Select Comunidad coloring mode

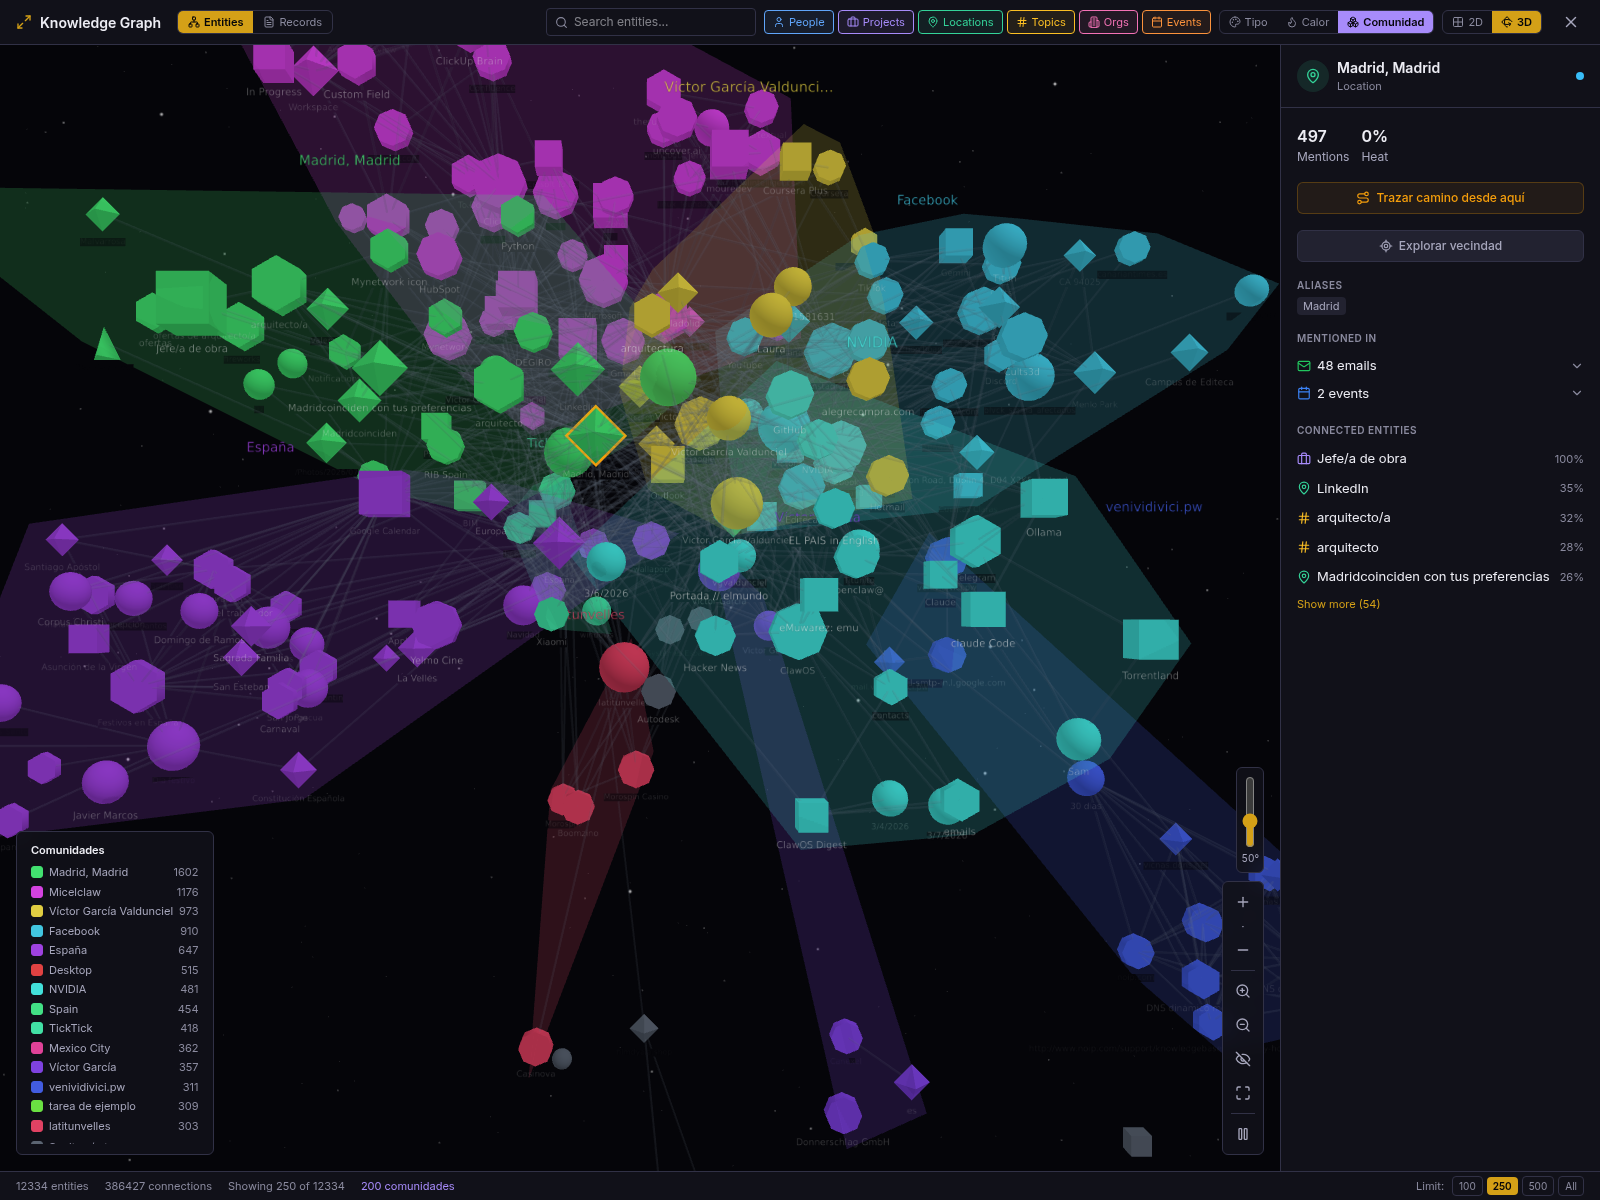(1385, 22)
